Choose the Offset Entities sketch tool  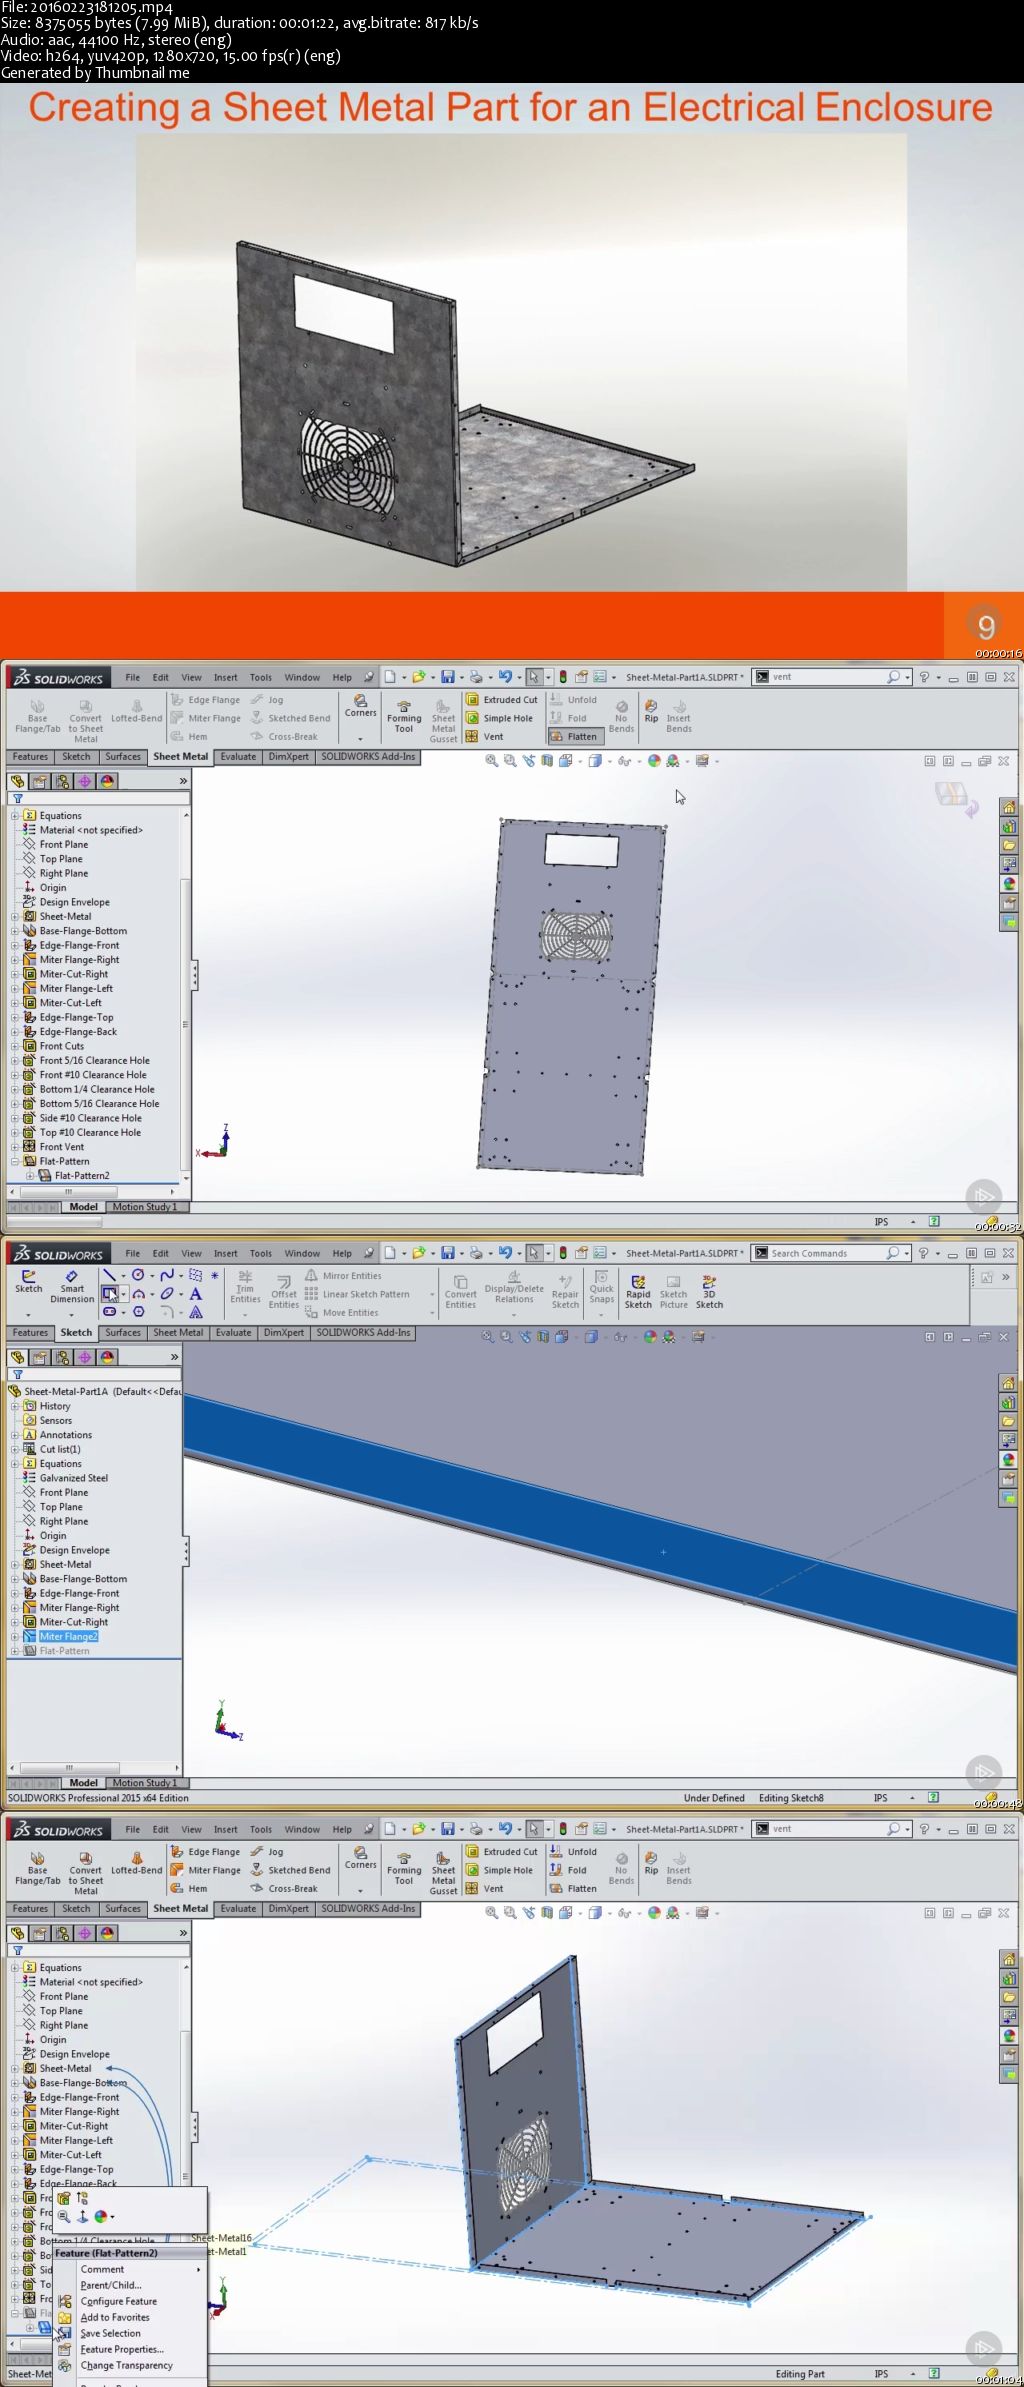[x=284, y=1291]
